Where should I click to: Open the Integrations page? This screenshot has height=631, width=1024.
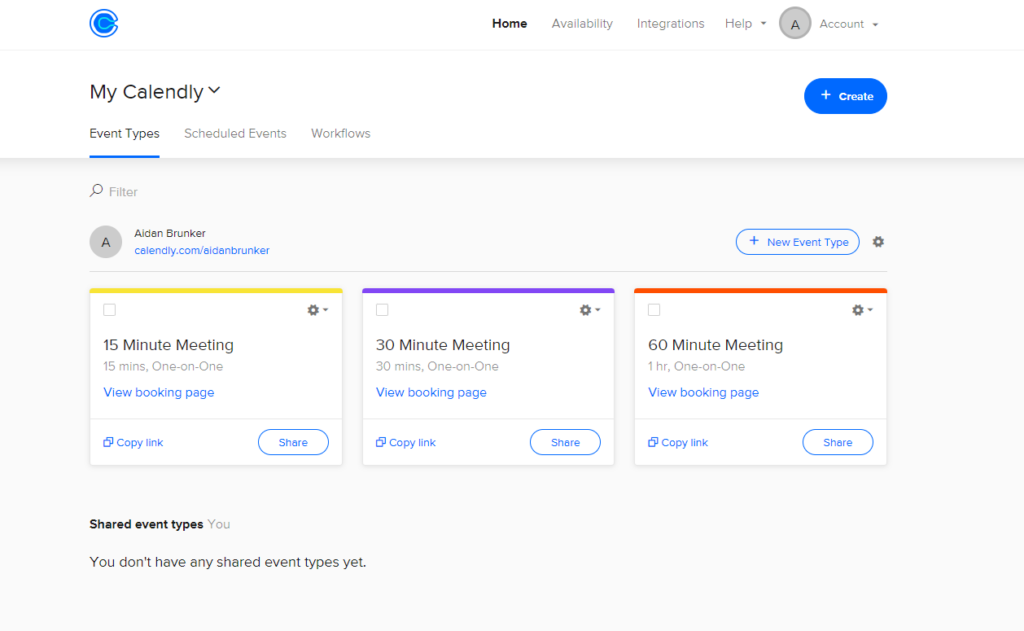[x=670, y=23]
